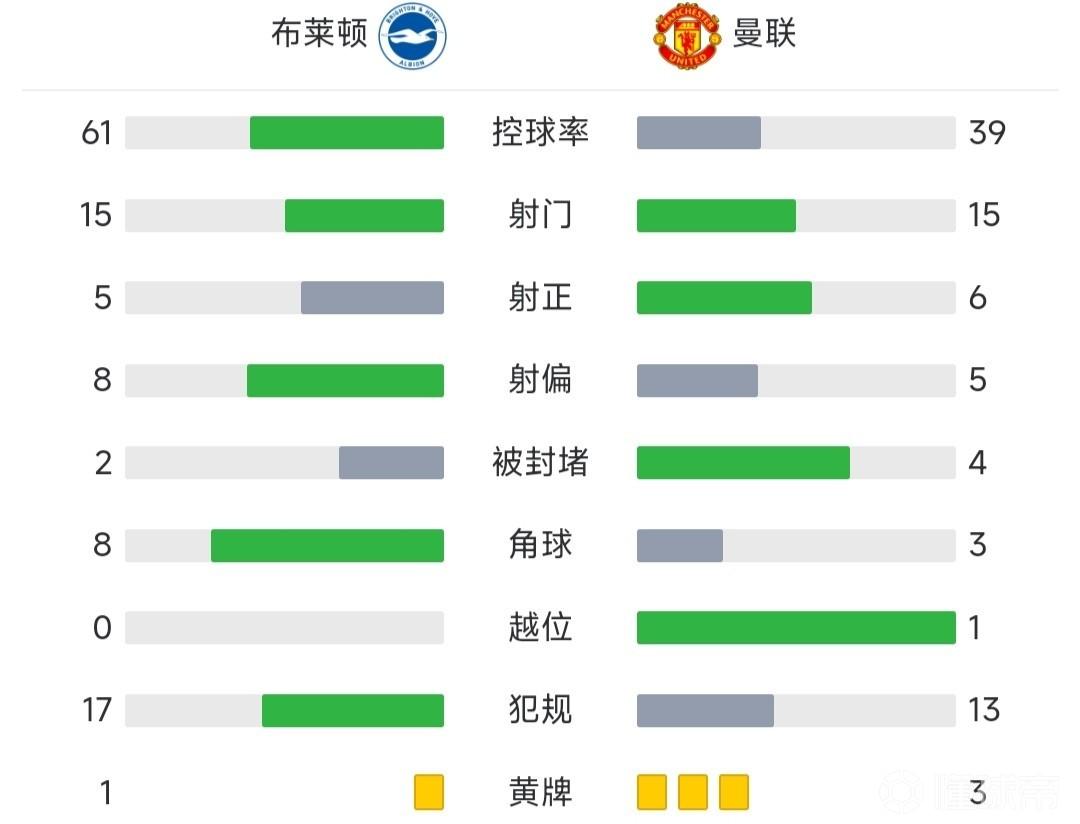Screen dimensions: 1080x824
Task: Click the 黄牌 stat label
Action: point(540,792)
